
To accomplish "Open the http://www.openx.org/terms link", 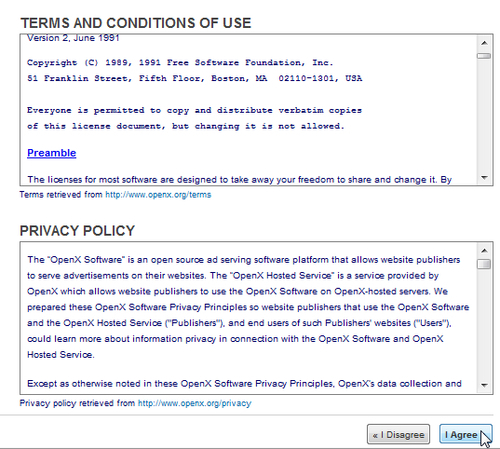I will pyautogui.click(x=158, y=195).
